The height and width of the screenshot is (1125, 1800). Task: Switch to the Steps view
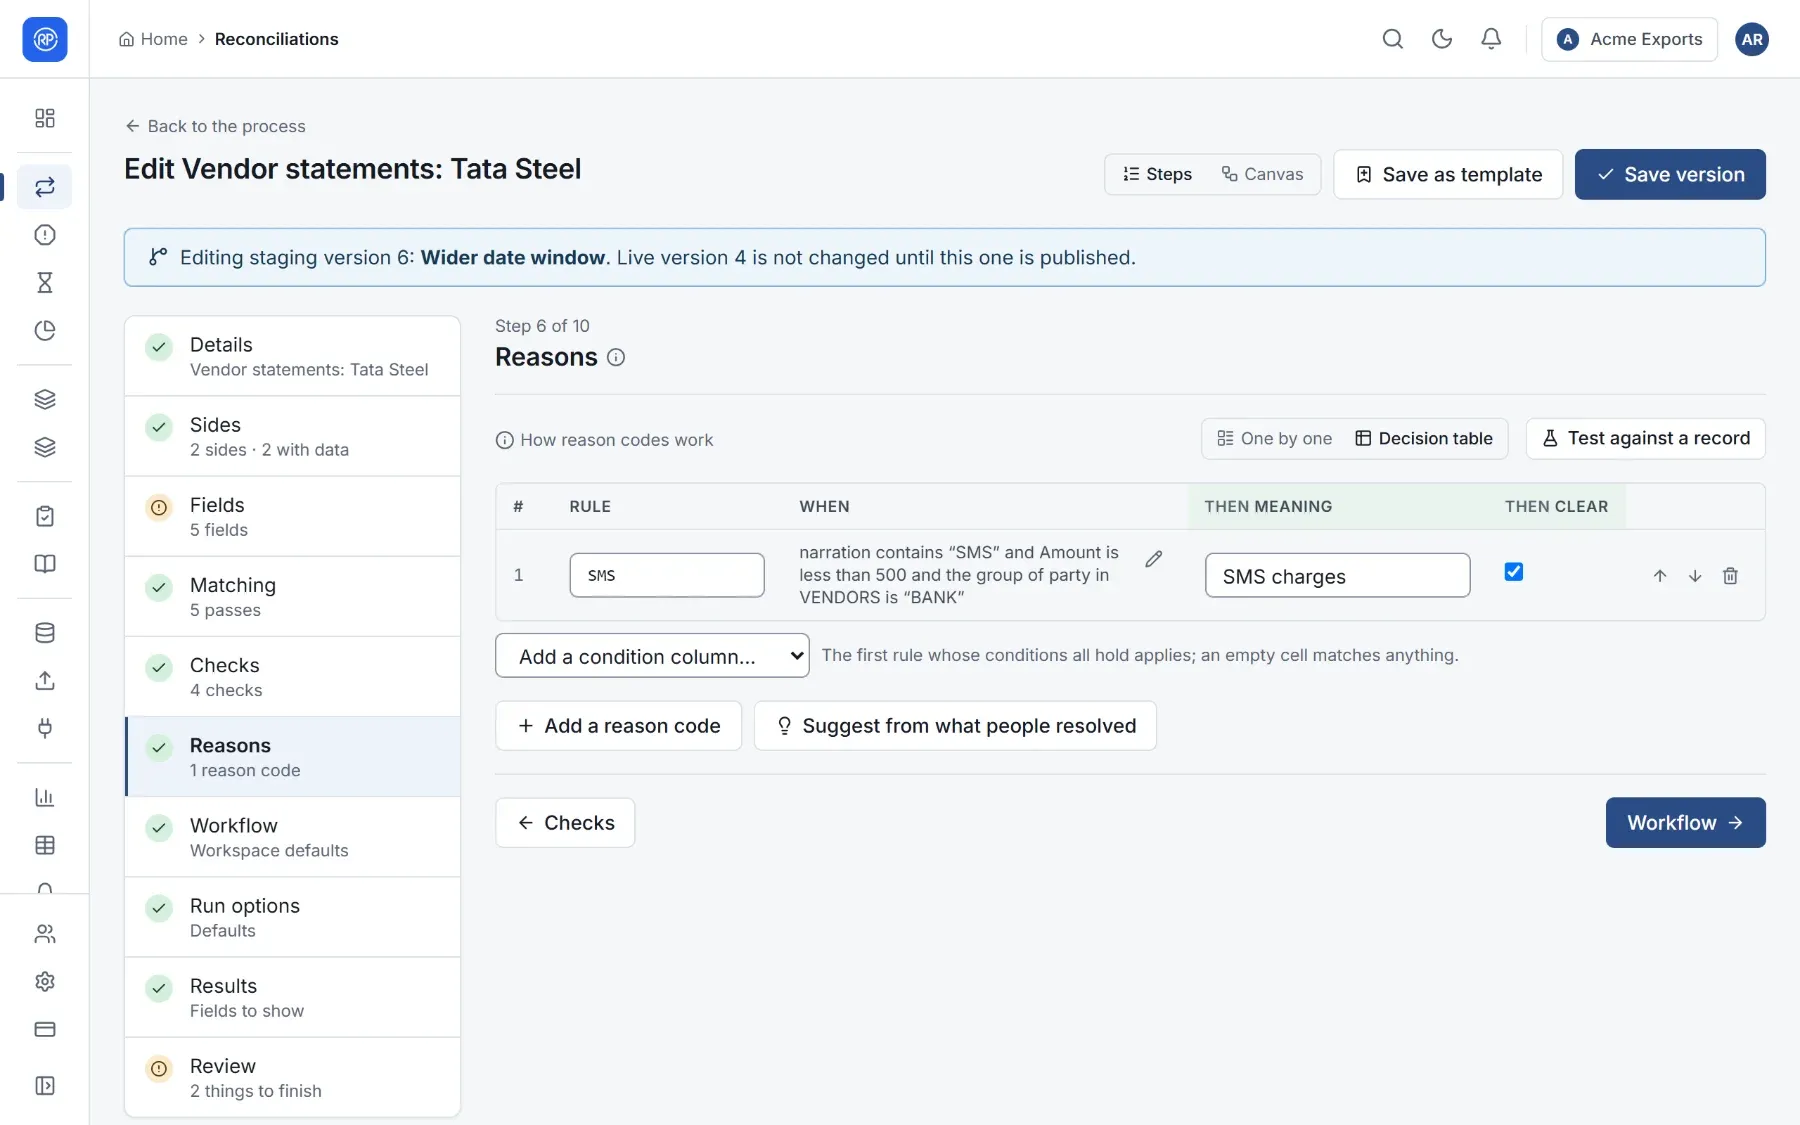[x=1157, y=175]
